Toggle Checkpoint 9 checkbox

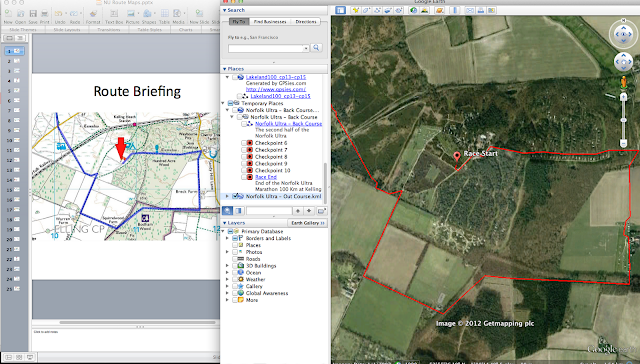point(244,163)
